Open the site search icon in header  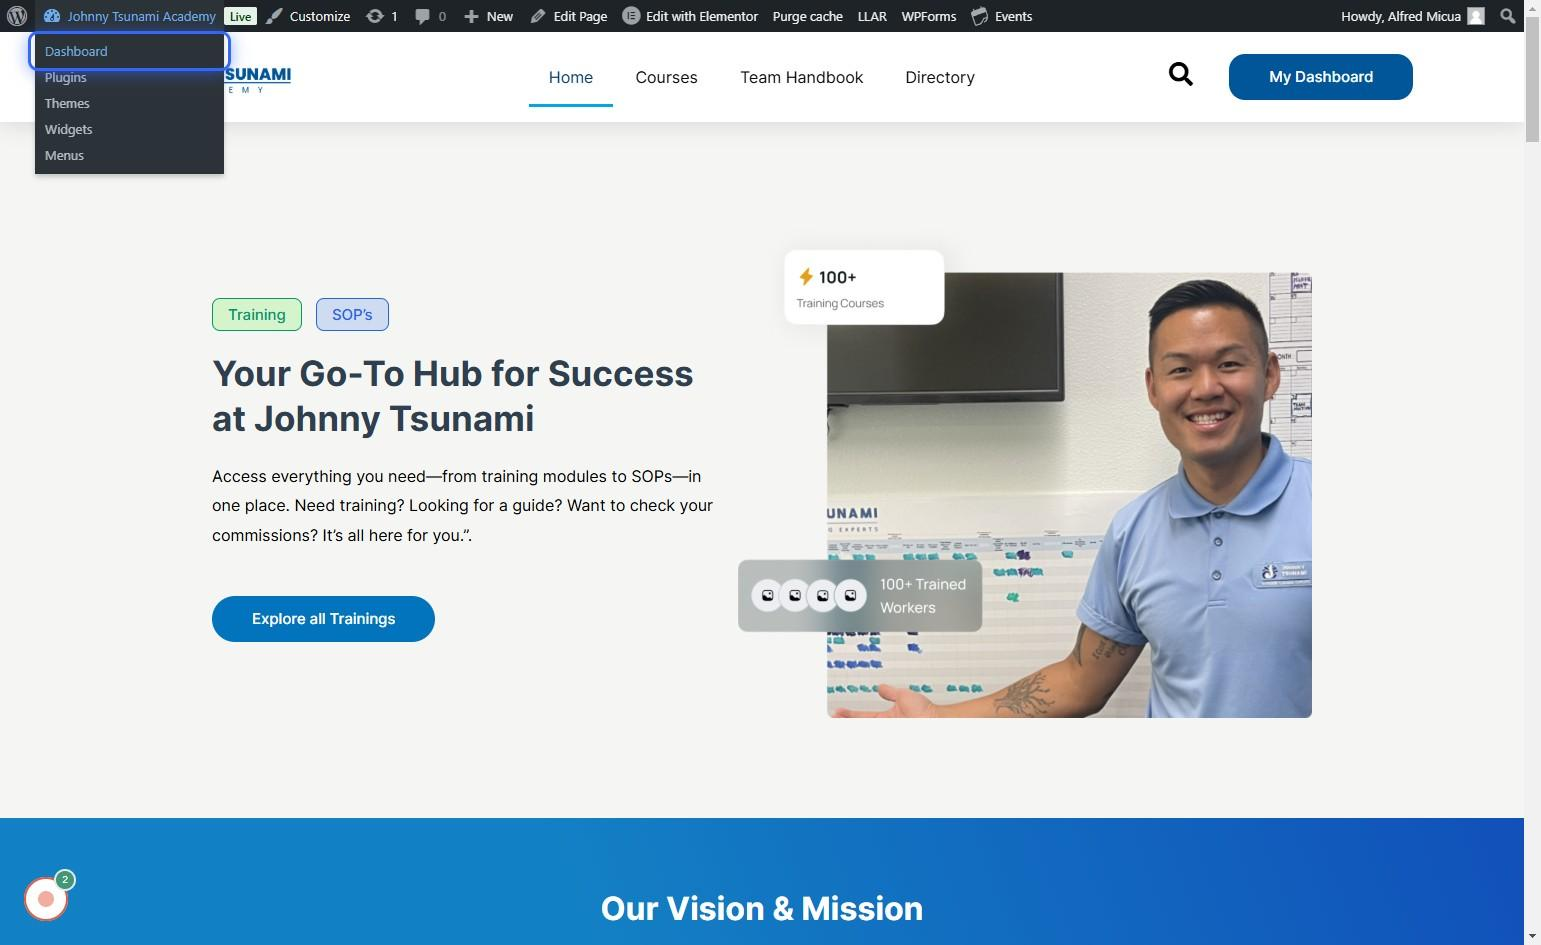click(1180, 75)
